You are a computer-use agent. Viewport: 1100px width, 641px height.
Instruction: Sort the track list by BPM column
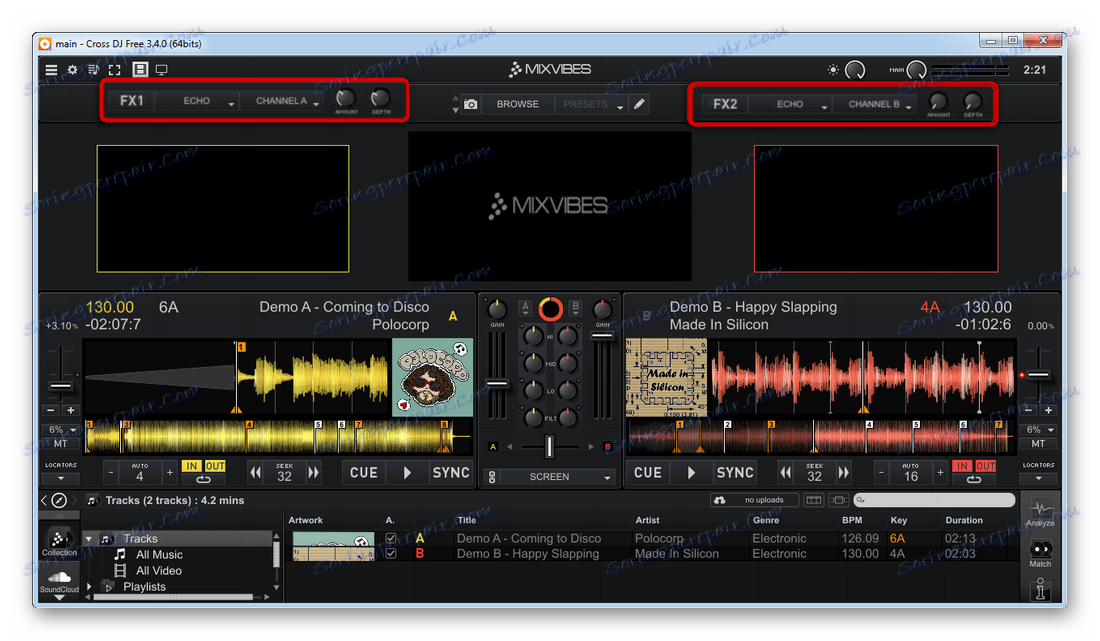(x=854, y=520)
